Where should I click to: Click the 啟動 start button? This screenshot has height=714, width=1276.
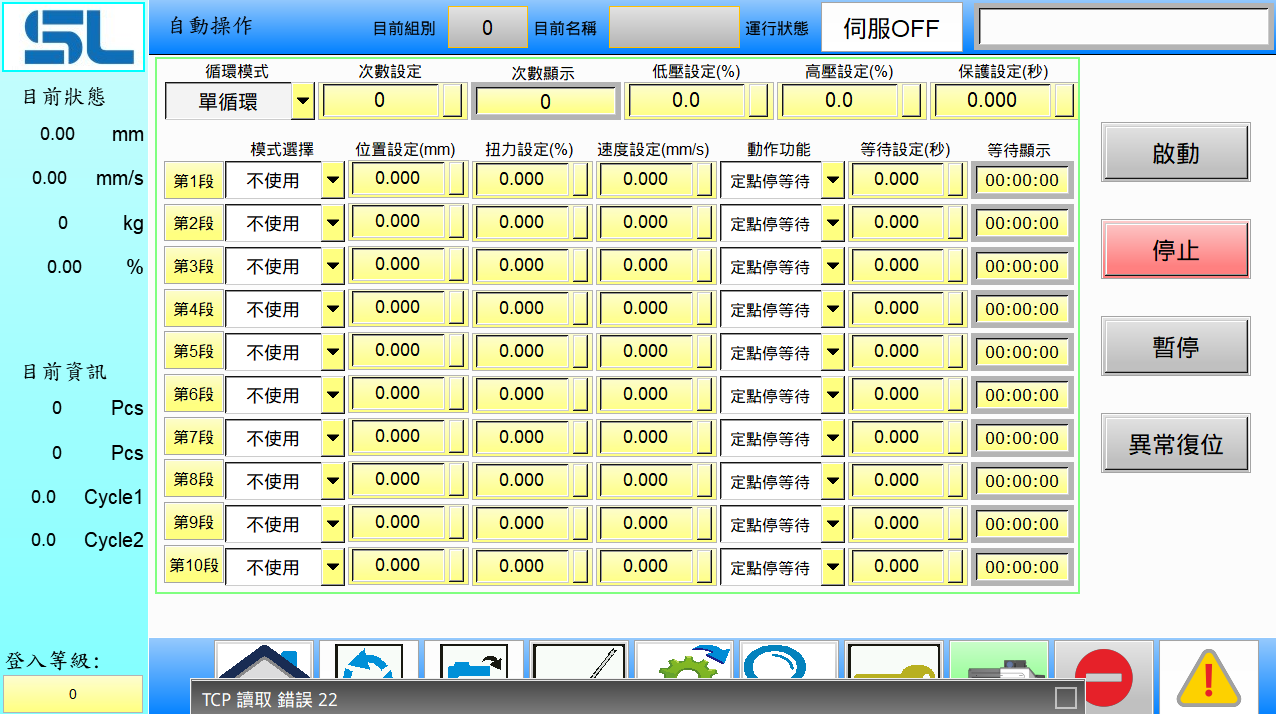tap(1176, 153)
